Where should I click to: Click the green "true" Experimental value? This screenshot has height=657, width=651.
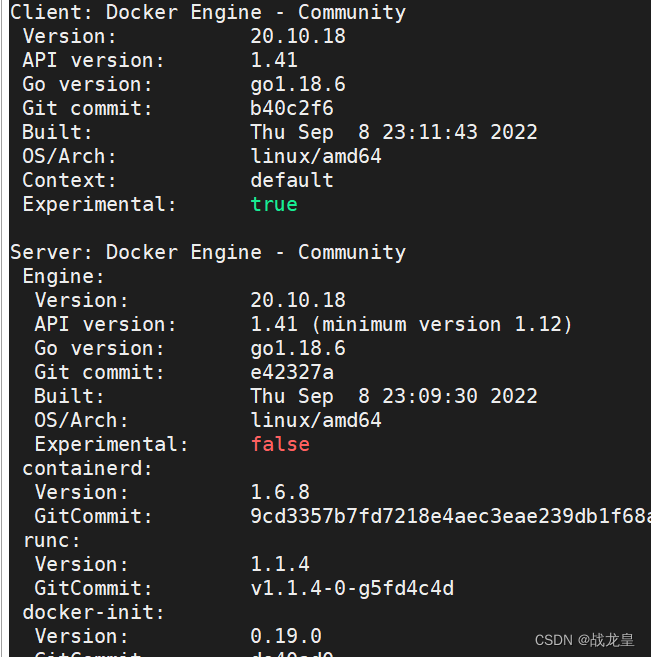274,204
